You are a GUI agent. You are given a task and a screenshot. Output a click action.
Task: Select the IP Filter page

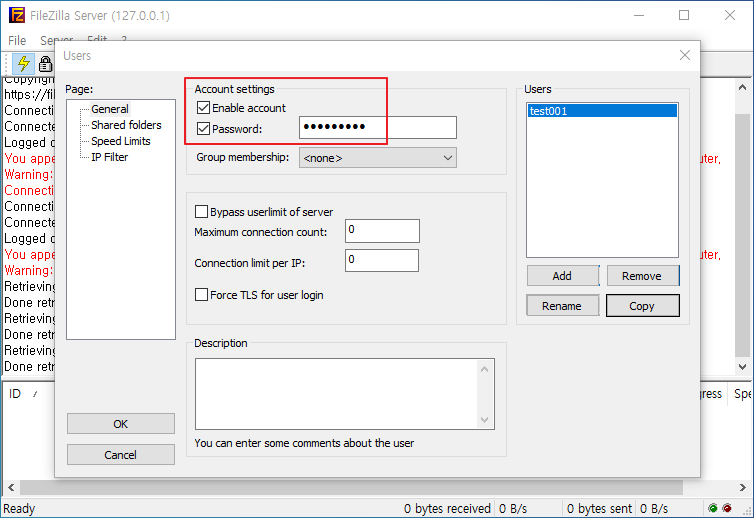coord(110,157)
